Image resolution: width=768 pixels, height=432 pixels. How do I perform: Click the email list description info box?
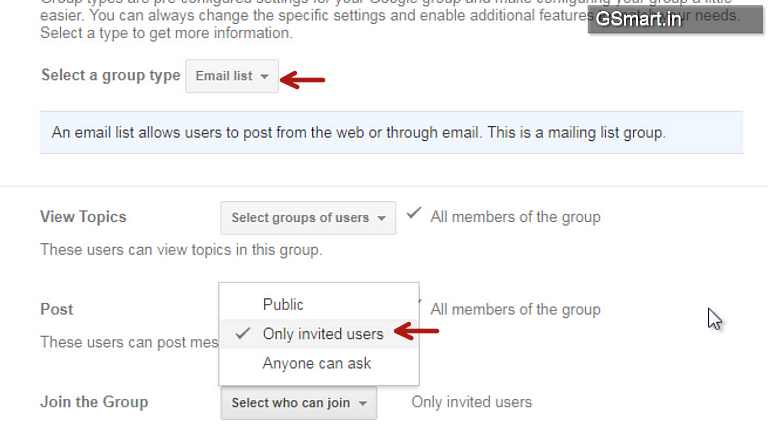coord(391,133)
